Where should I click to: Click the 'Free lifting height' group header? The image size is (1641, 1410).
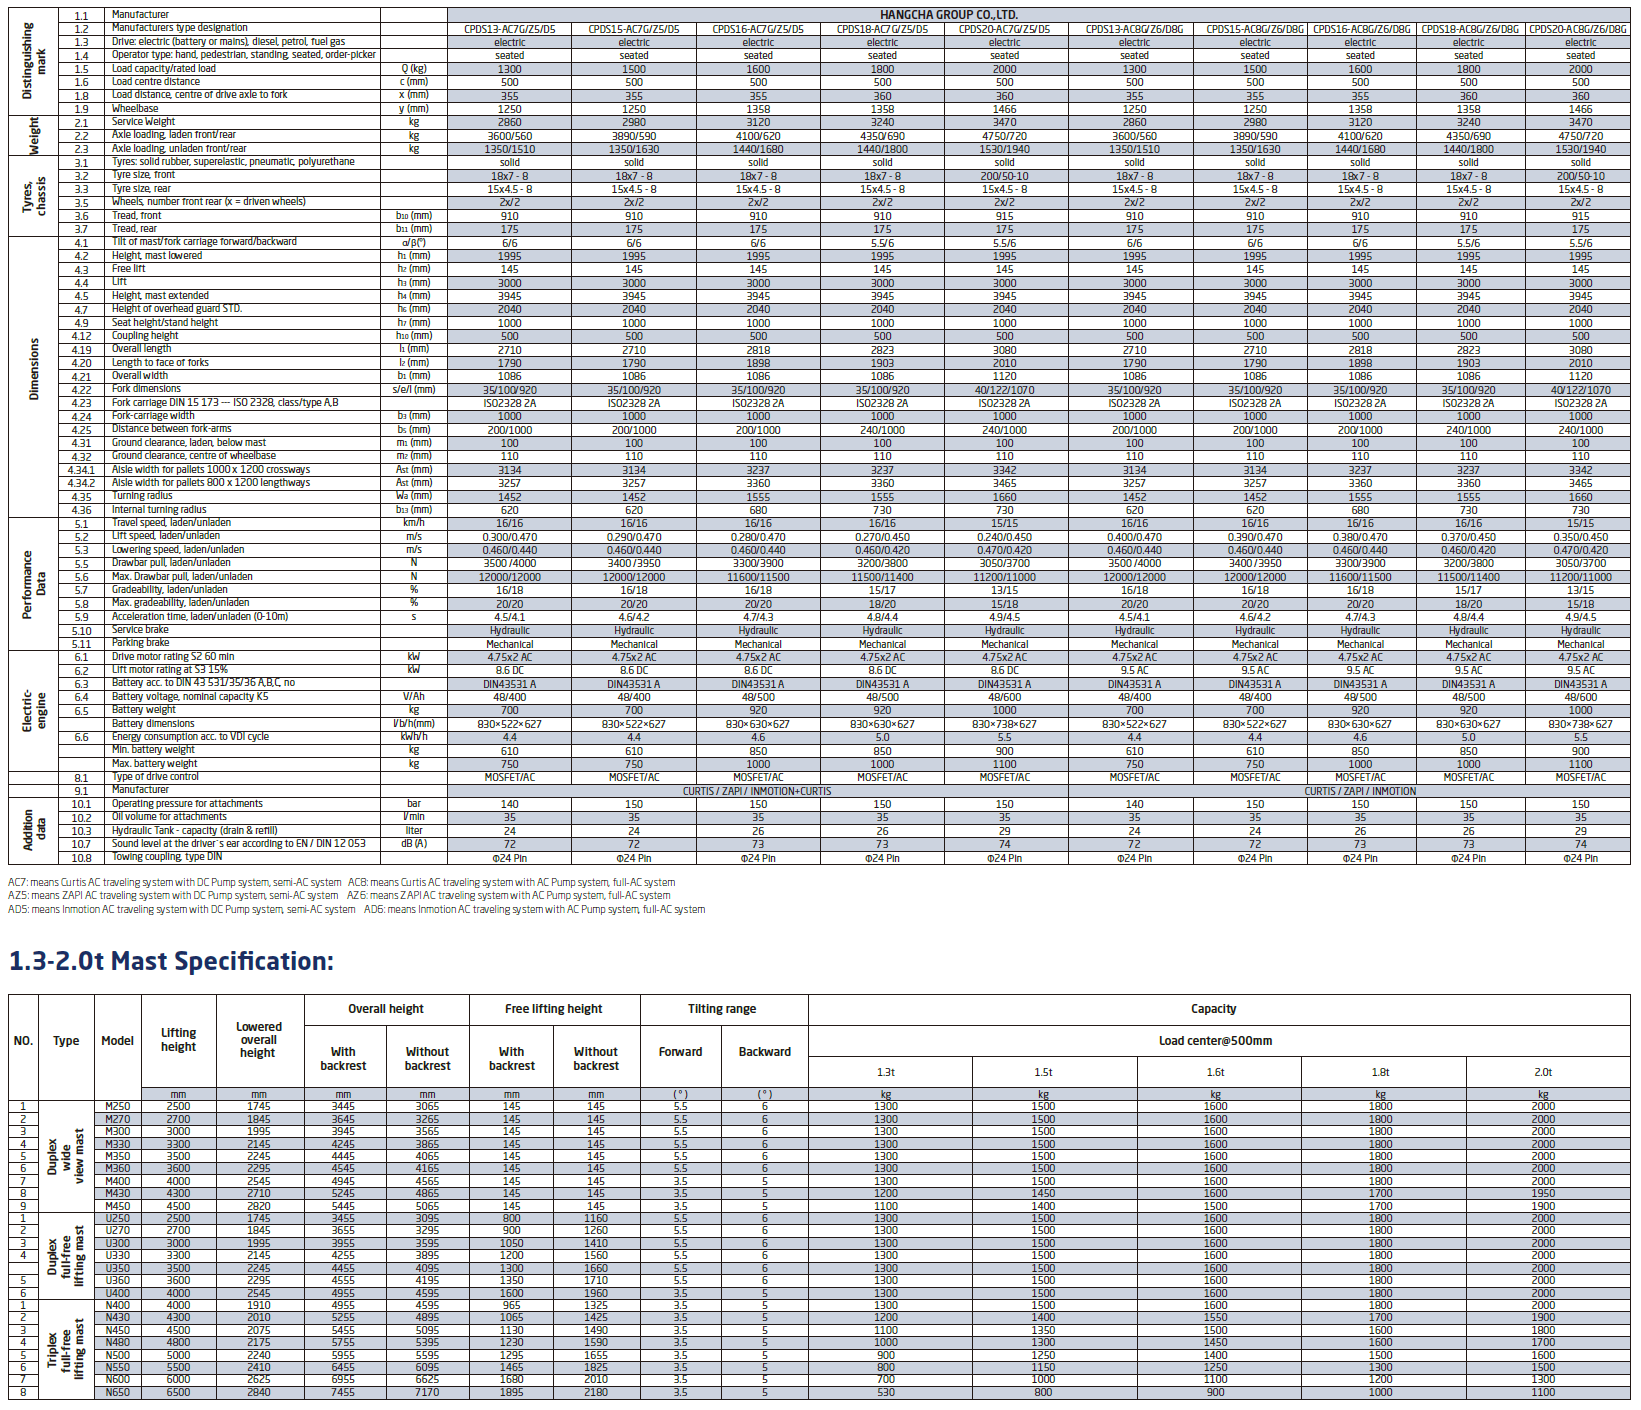pos(554,1009)
